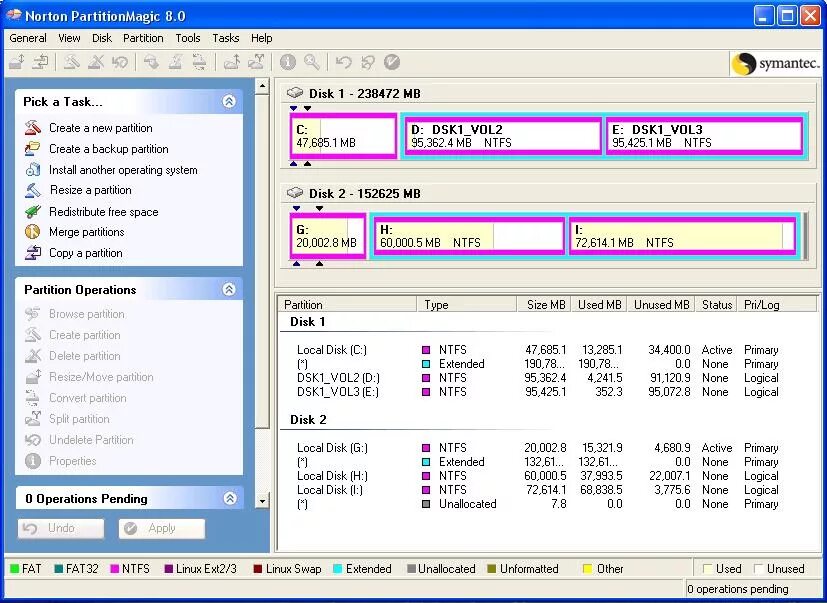The image size is (827, 603).
Task: Select the DSK1_VOL2 (D:) table row
Action: pos(538,378)
